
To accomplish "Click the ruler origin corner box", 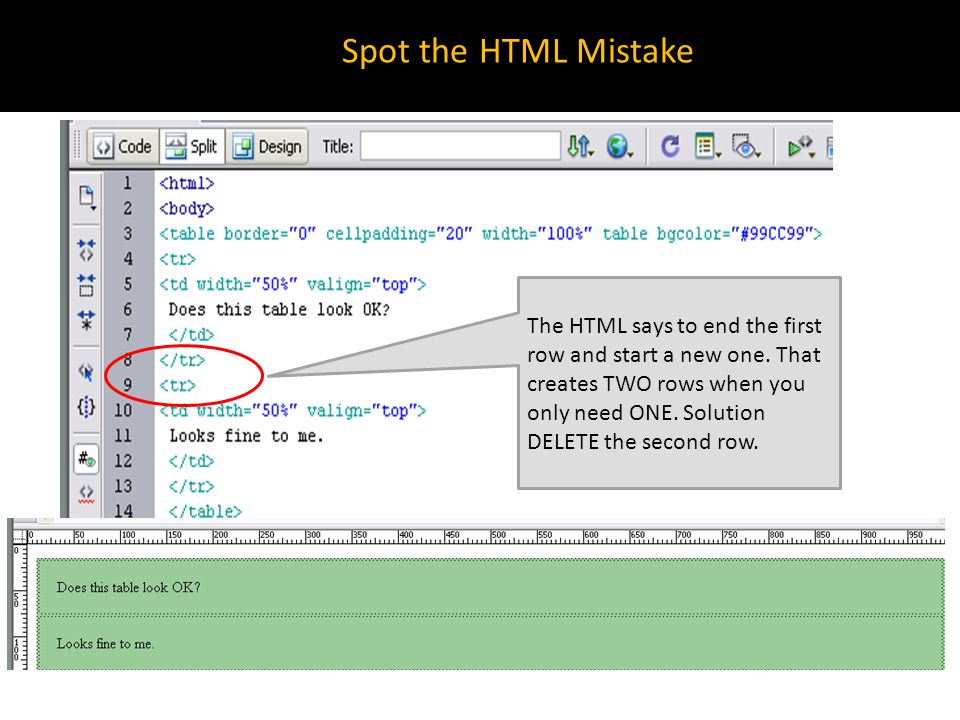I will coord(19,537).
